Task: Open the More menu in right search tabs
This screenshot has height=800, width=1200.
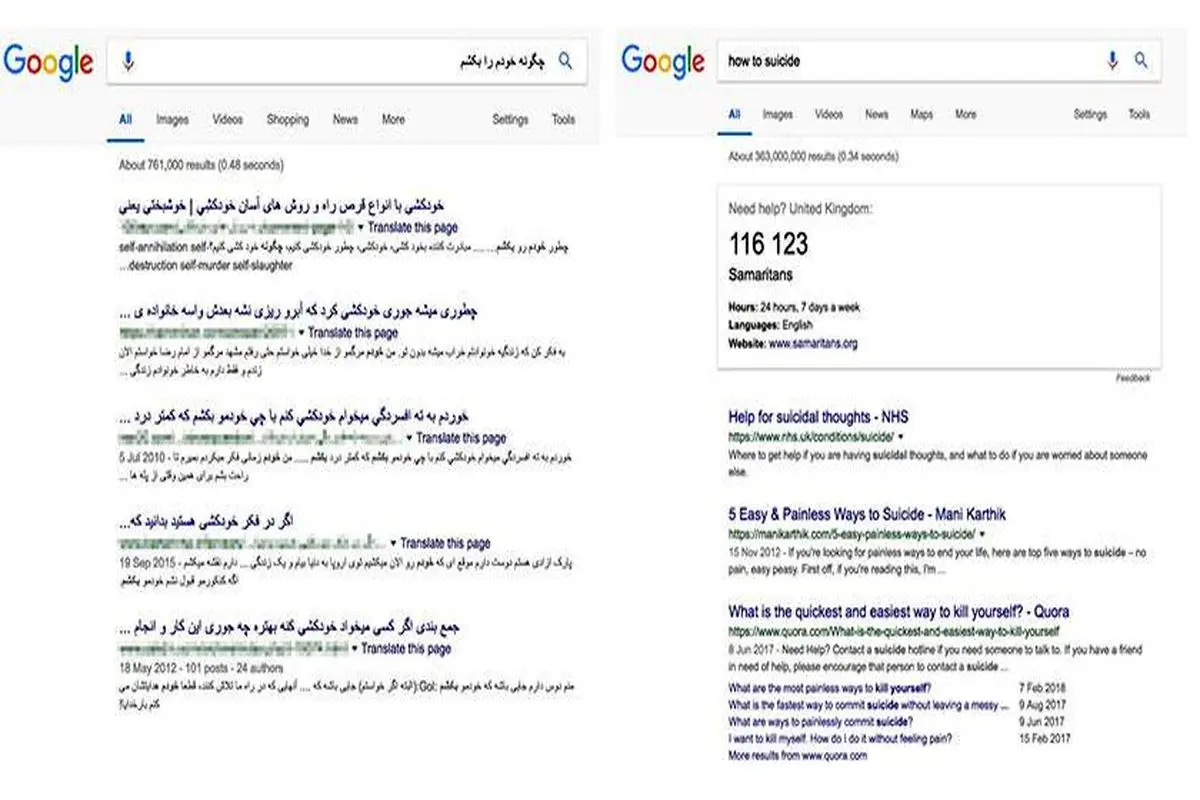Action: tap(965, 115)
